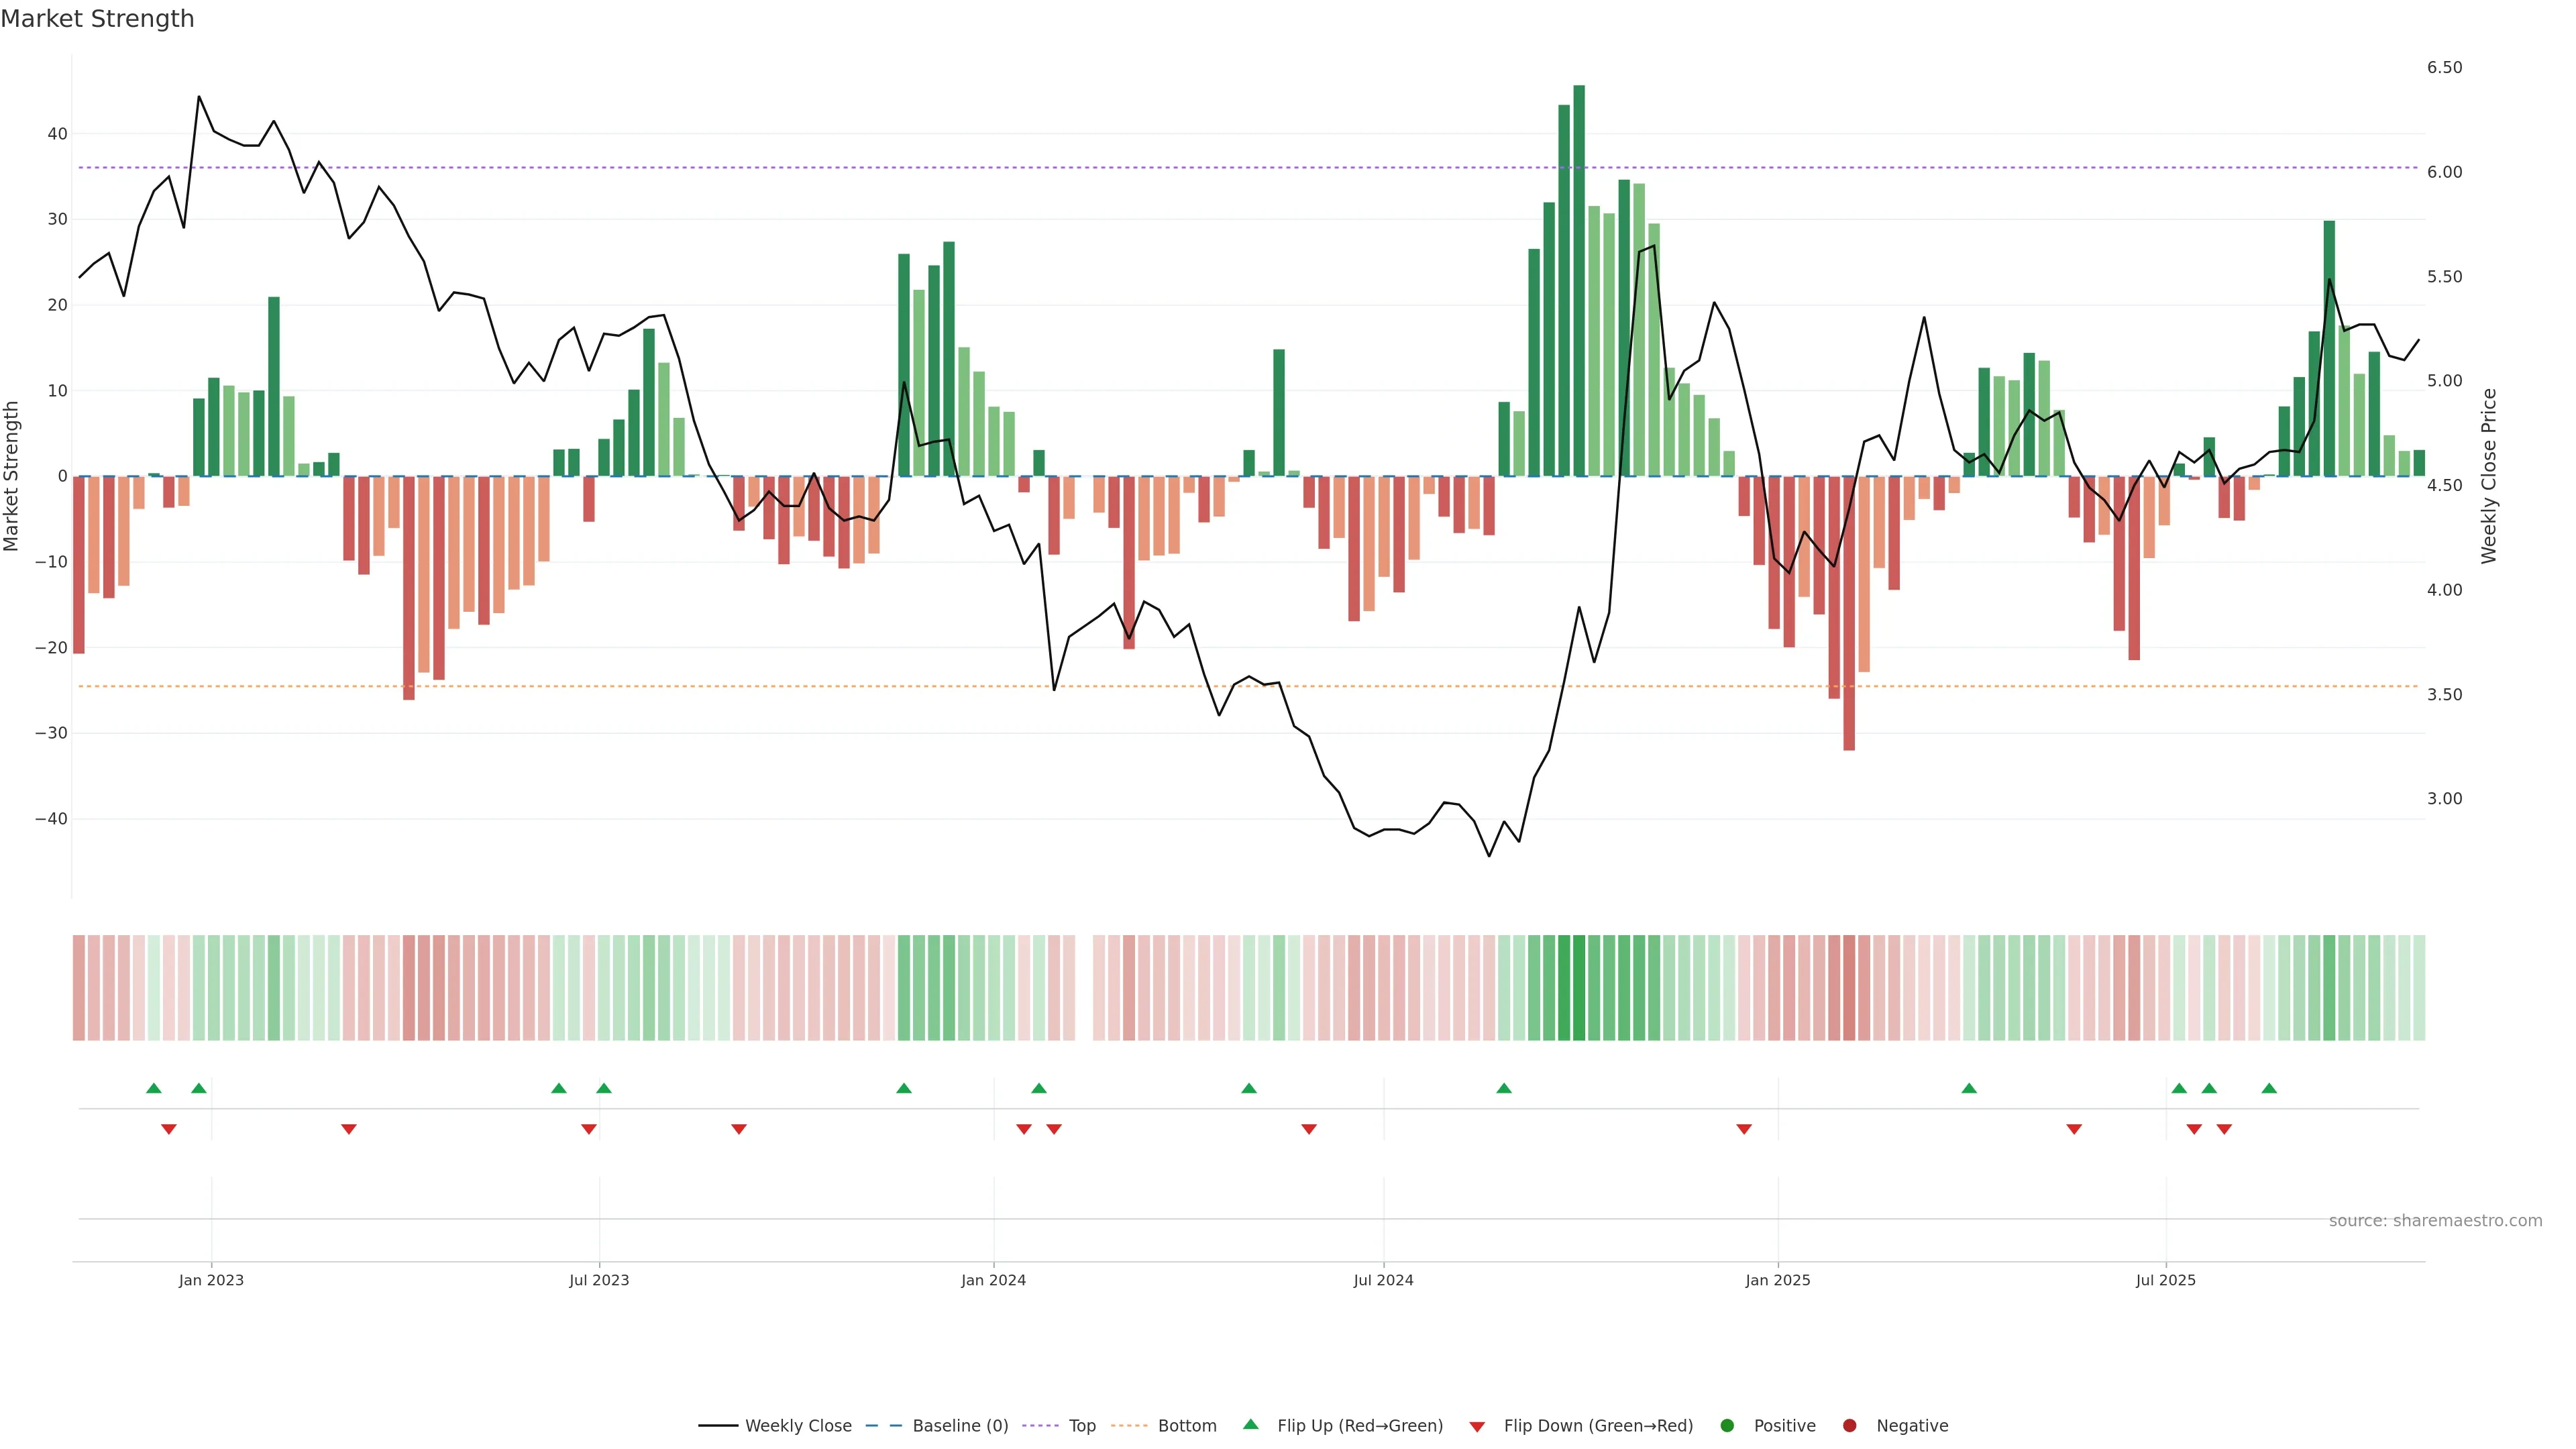Click the Market Strength chart title
The height and width of the screenshot is (1449, 2576).
pyautogui.click(x=97, y=19)
